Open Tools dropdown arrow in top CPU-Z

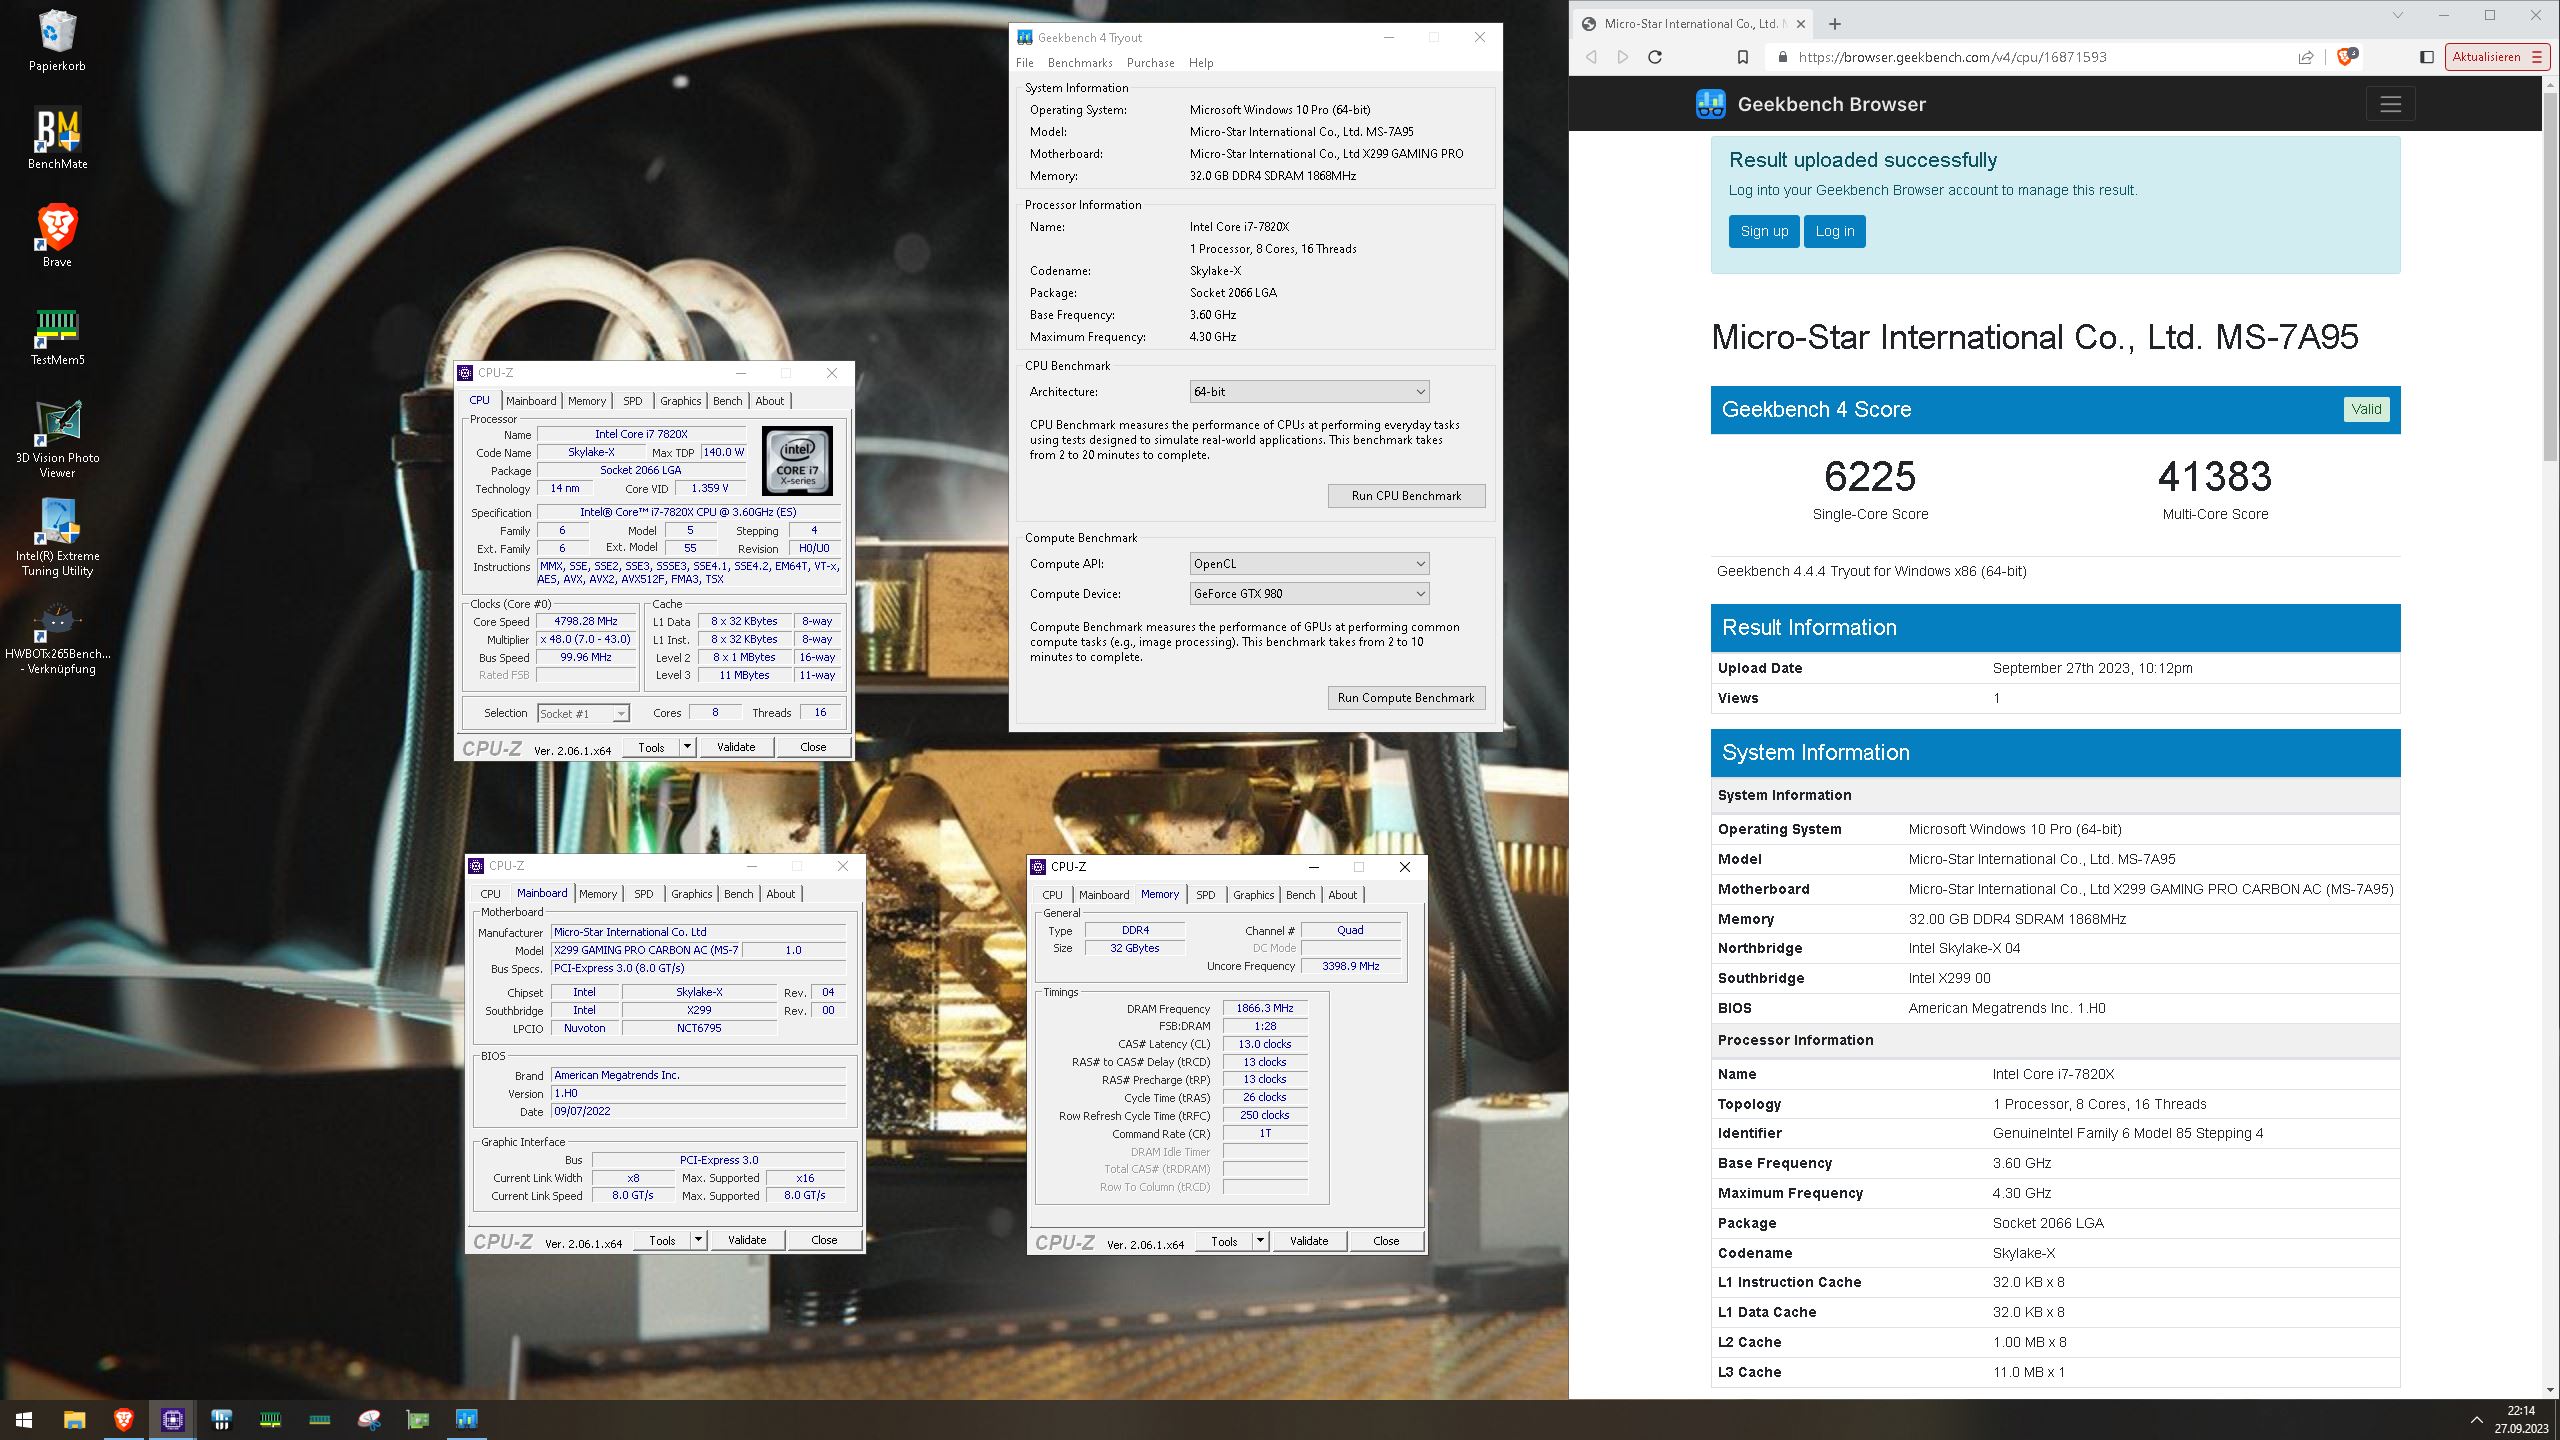point(687,747)
